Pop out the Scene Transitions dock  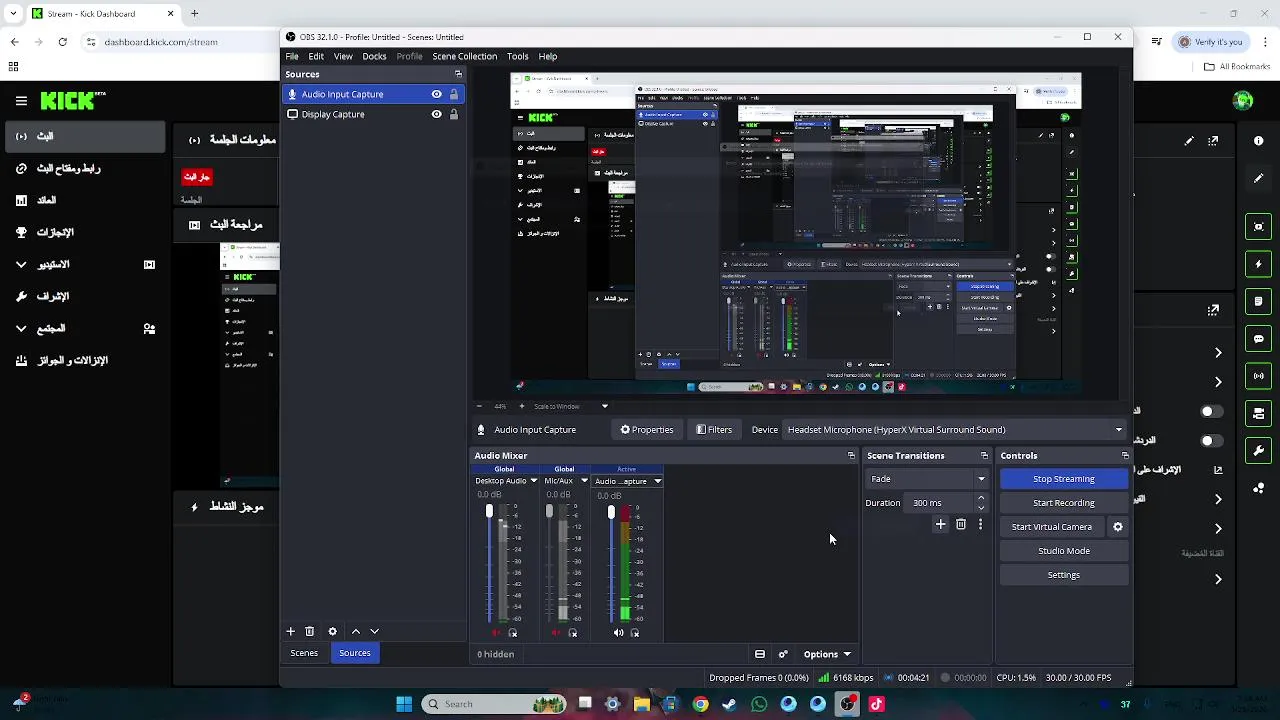pos(984,455)
